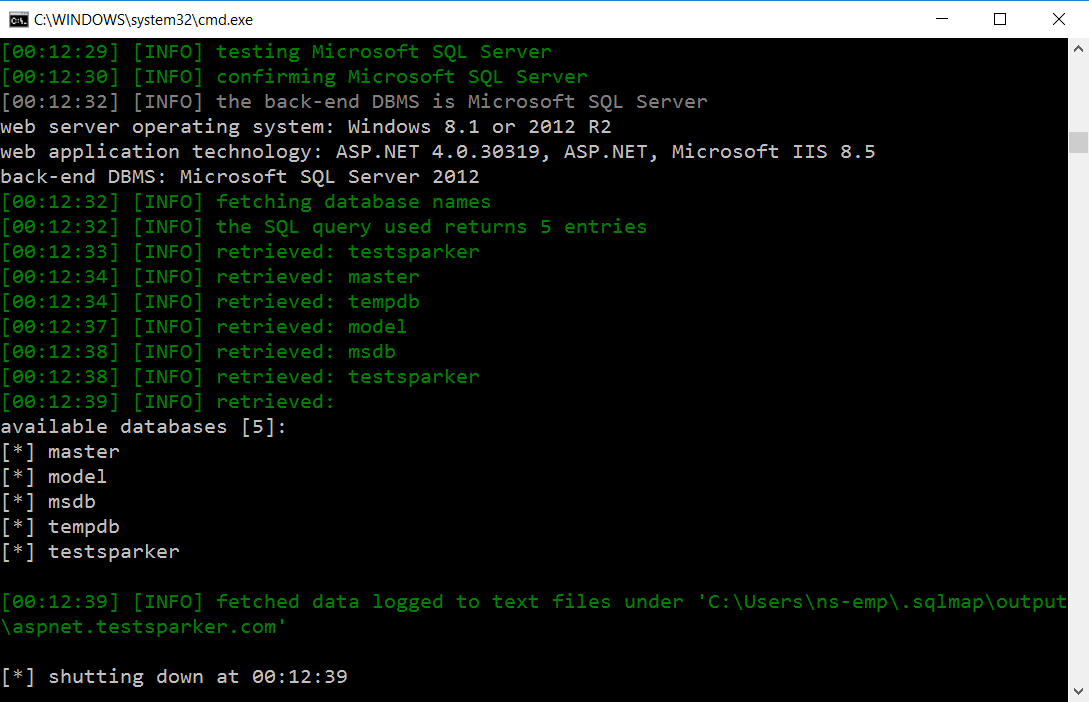Open the cmd.exe system menu icon
Screen dimensions: 1089x702
(18, 19)
